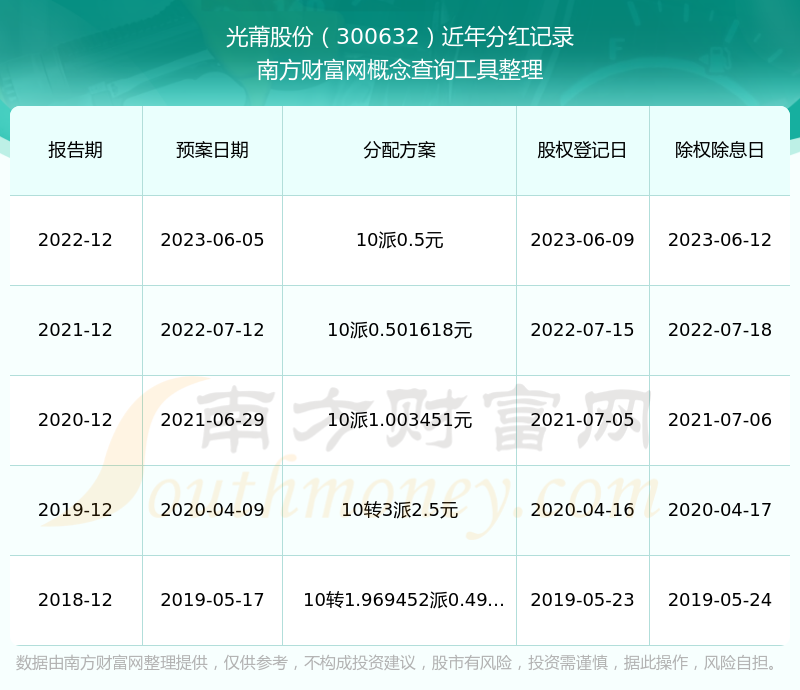Click the 分配方案 column header
Viewport: 800px width, 690px height.
399,150
